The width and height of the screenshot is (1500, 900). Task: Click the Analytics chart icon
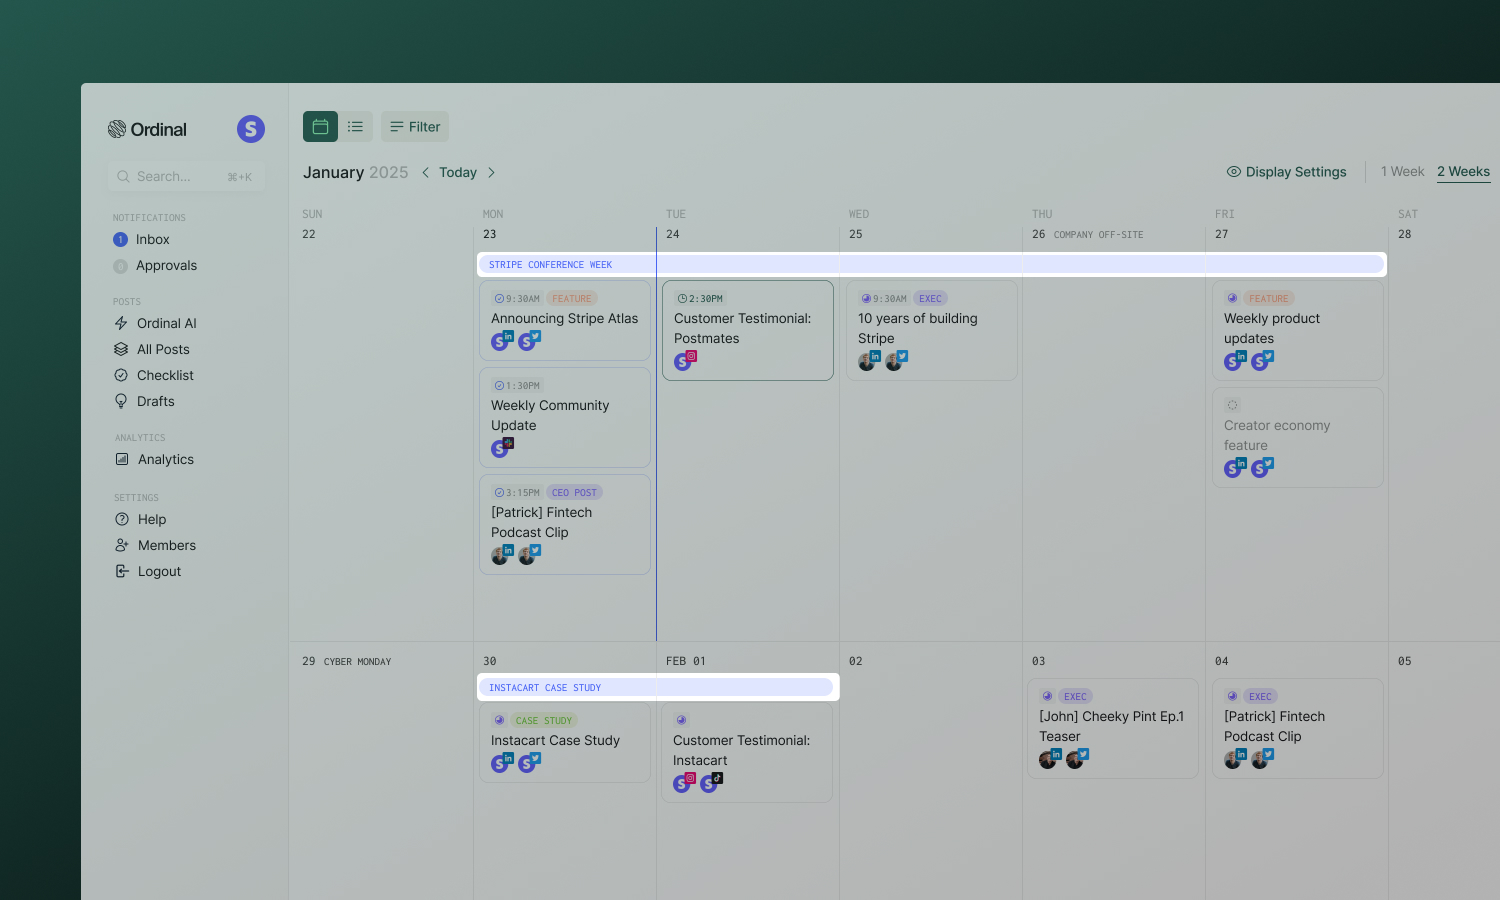point(122,459)
